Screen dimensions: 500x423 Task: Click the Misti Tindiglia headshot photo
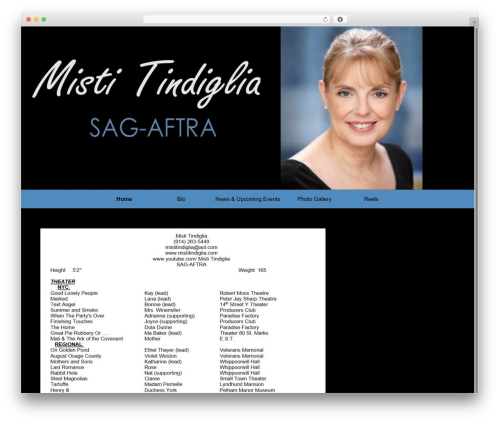tap(351, 108)
